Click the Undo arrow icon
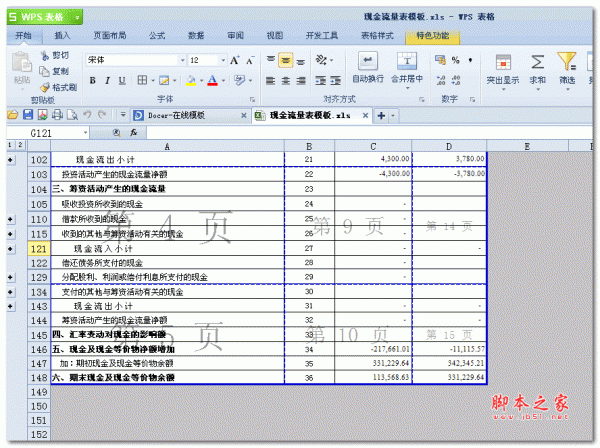This screenshot has height=448, width=600. click(x=87, y=115)
